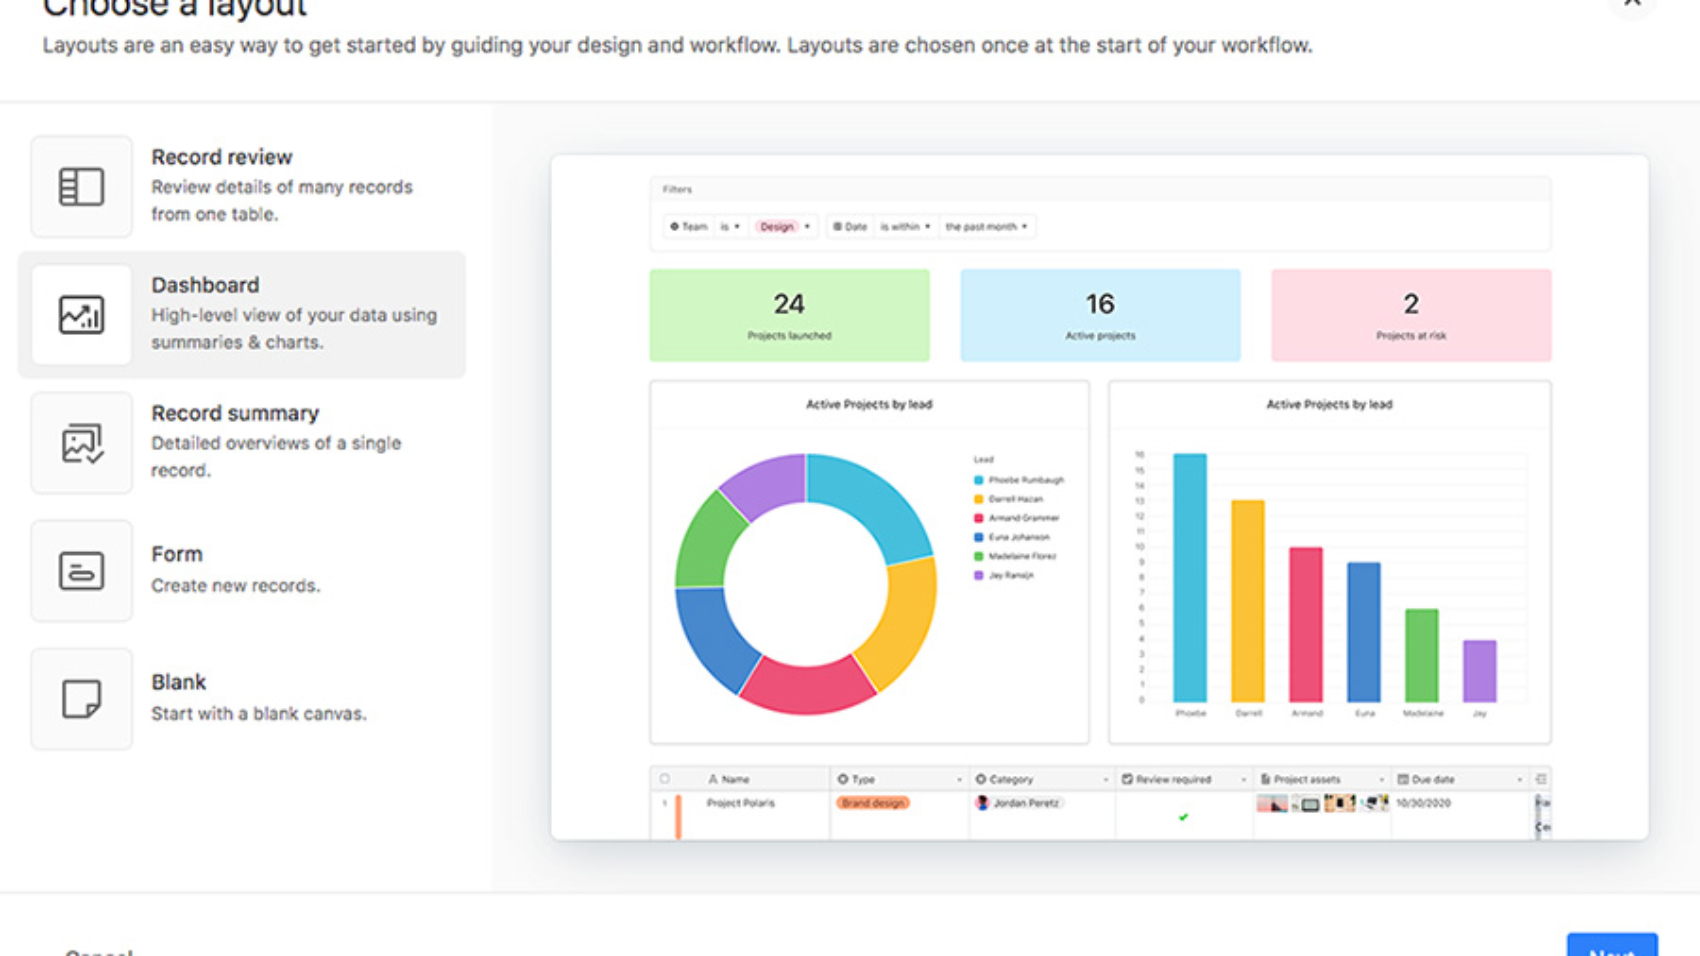
Task: Open the Design filter value dropdown
Action: 807,226
